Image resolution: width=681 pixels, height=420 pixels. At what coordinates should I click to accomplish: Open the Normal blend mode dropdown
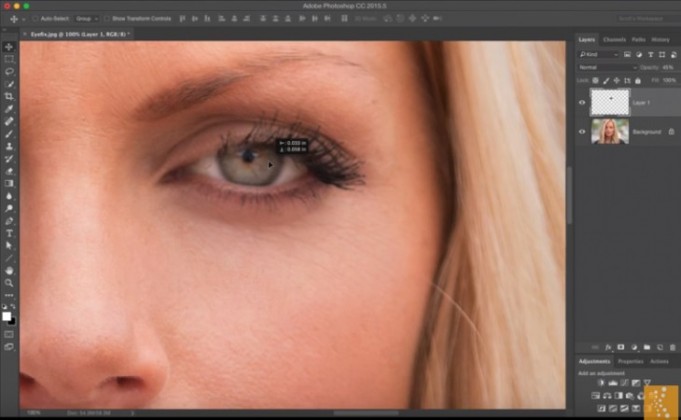pos(607,67)
